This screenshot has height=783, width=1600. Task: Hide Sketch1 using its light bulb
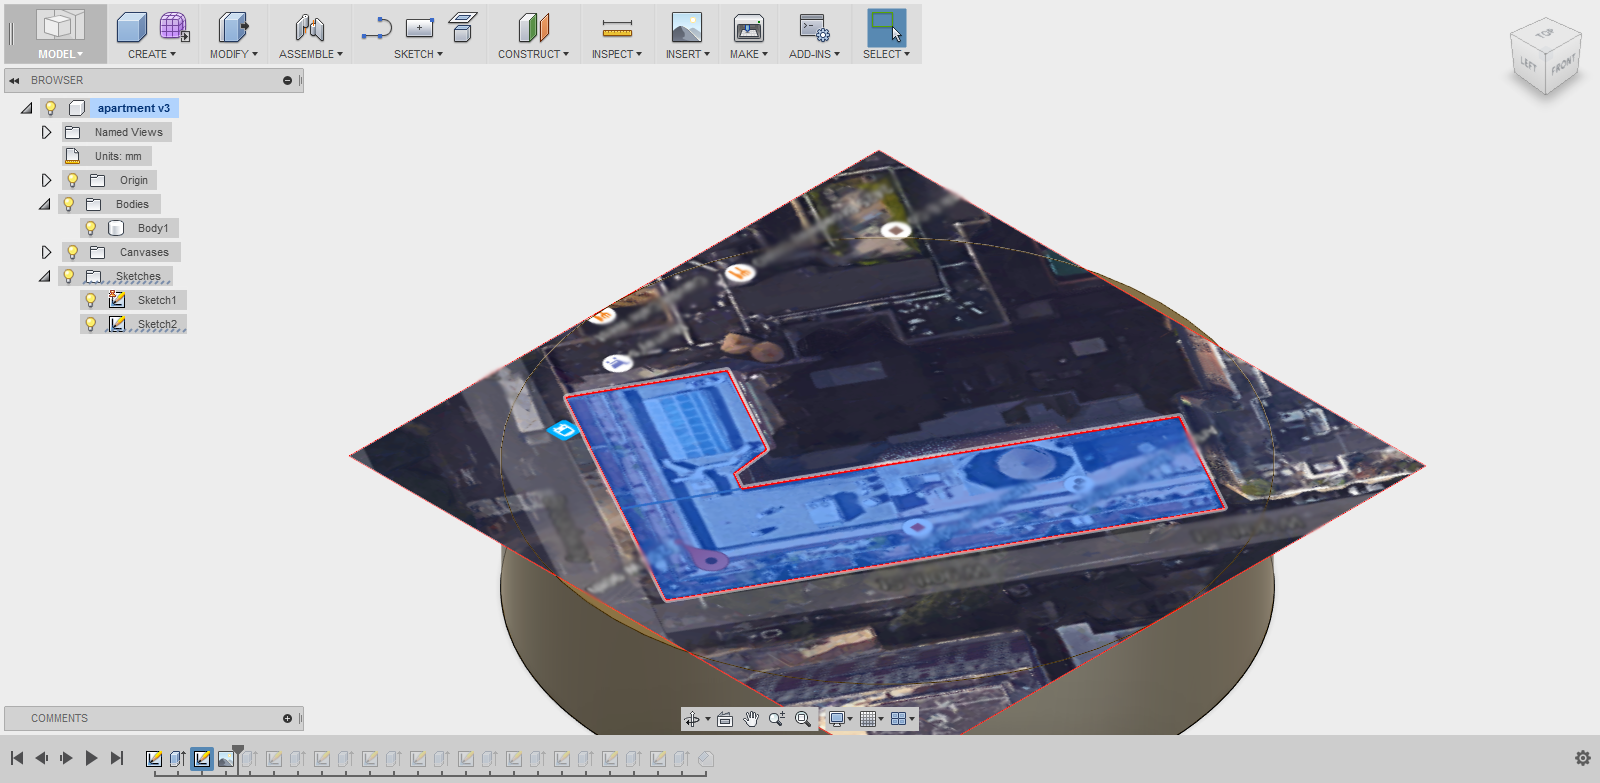[x=91, y=300]
